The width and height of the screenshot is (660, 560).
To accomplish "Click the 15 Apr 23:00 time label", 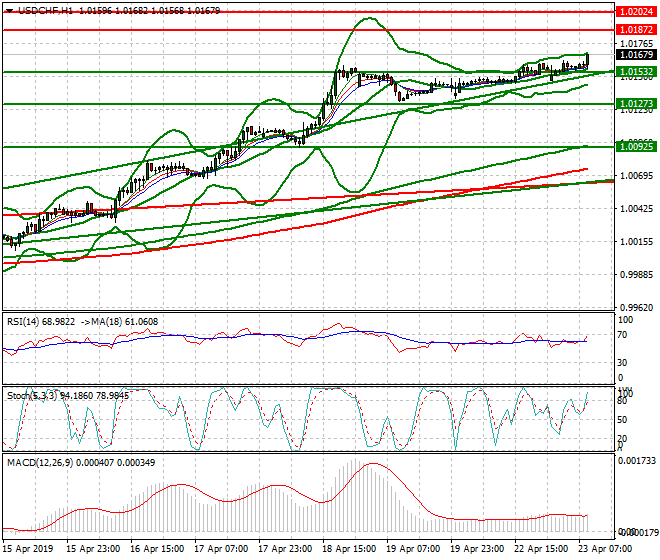I will pos(93,549).
